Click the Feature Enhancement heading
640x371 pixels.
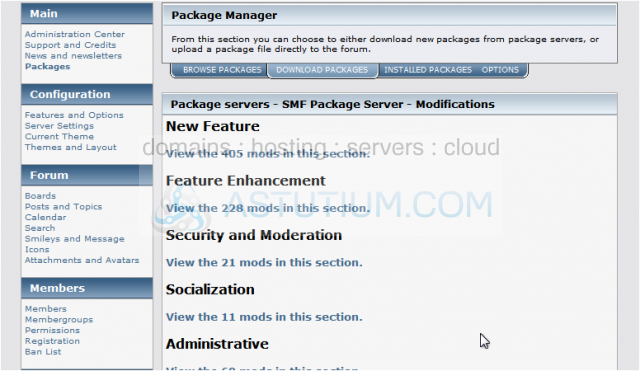tap(246, 180)
